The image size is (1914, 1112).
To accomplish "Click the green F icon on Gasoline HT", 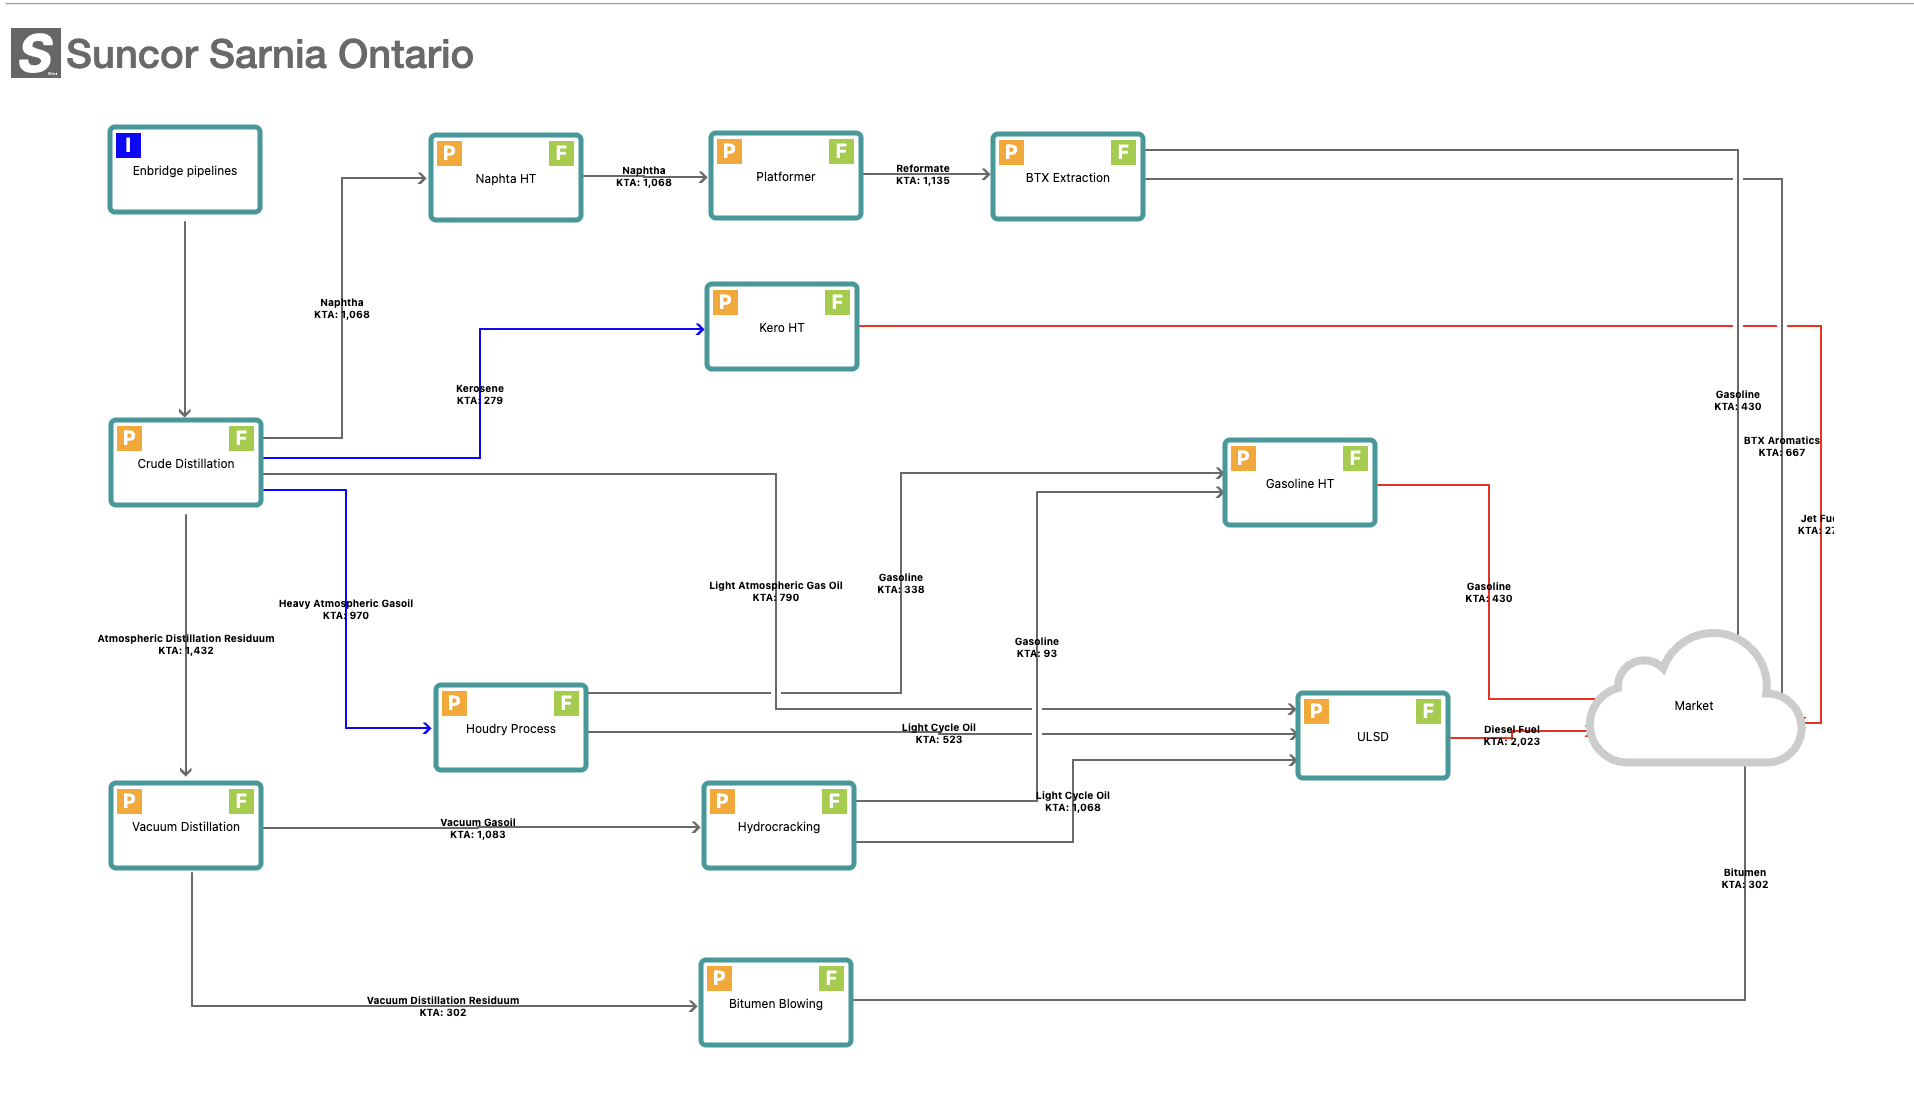I will [x=1355, y=458].
